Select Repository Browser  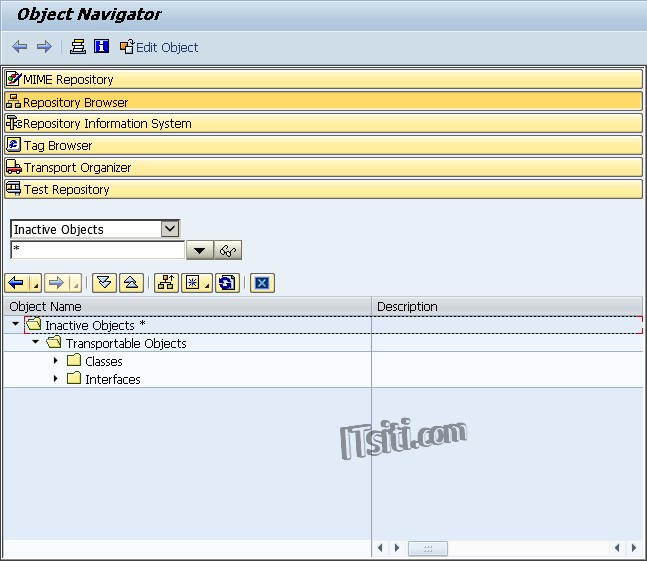(324, 101)
